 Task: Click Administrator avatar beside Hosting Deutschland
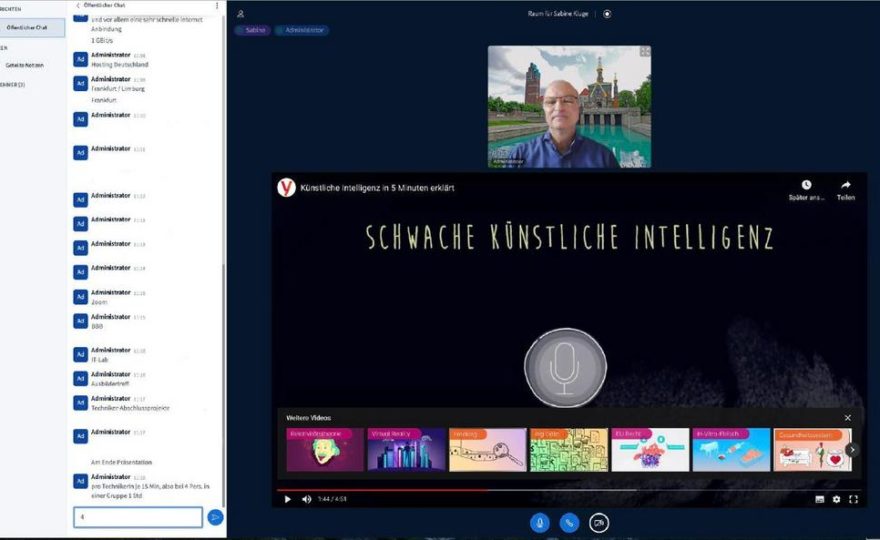coord(81,59)
